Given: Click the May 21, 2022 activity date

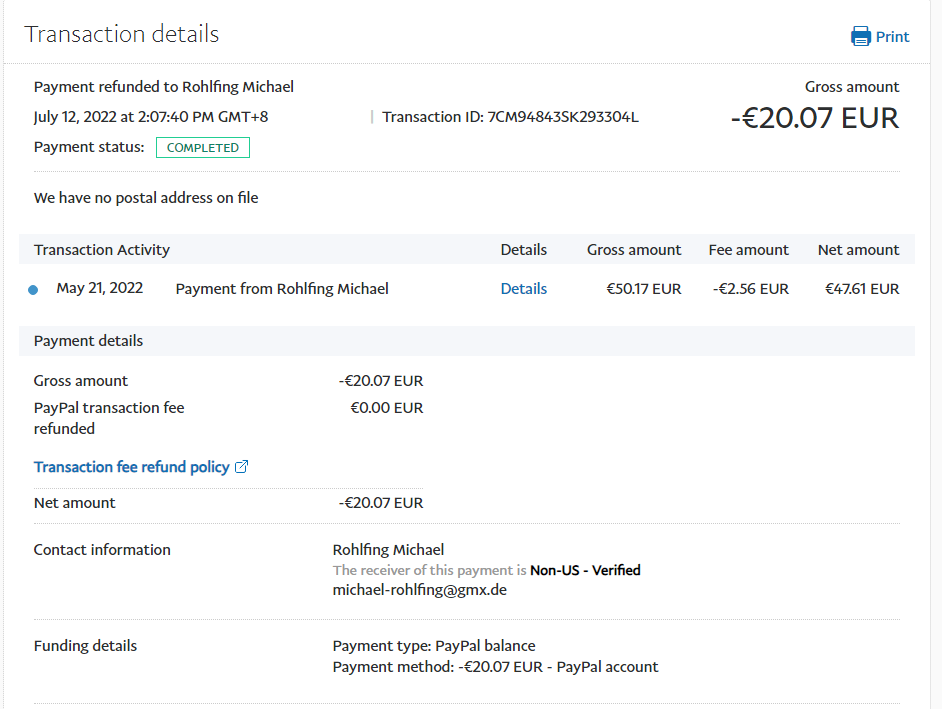Looking at the screenshot, I should [99, 289].
